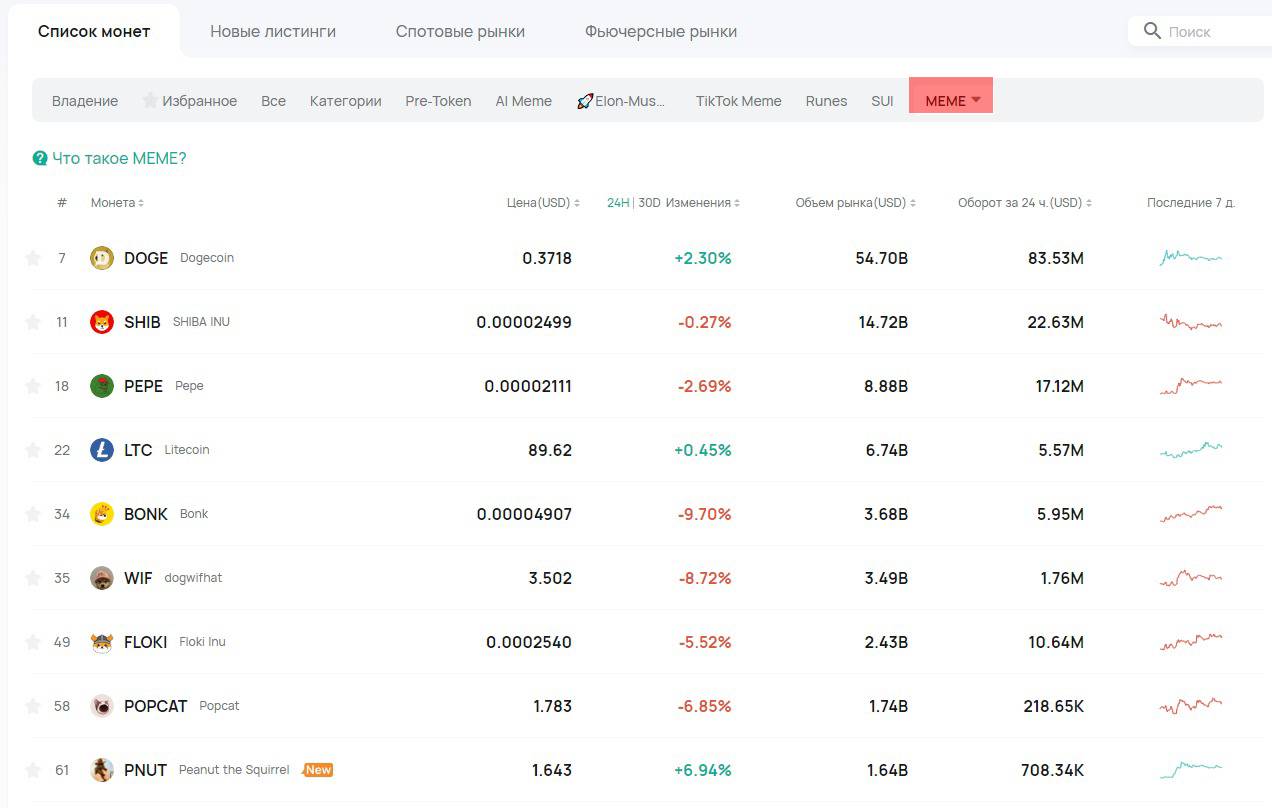Select the SUI filter
This screenshot has height=808, width=1272.
(x=882, y=101)
